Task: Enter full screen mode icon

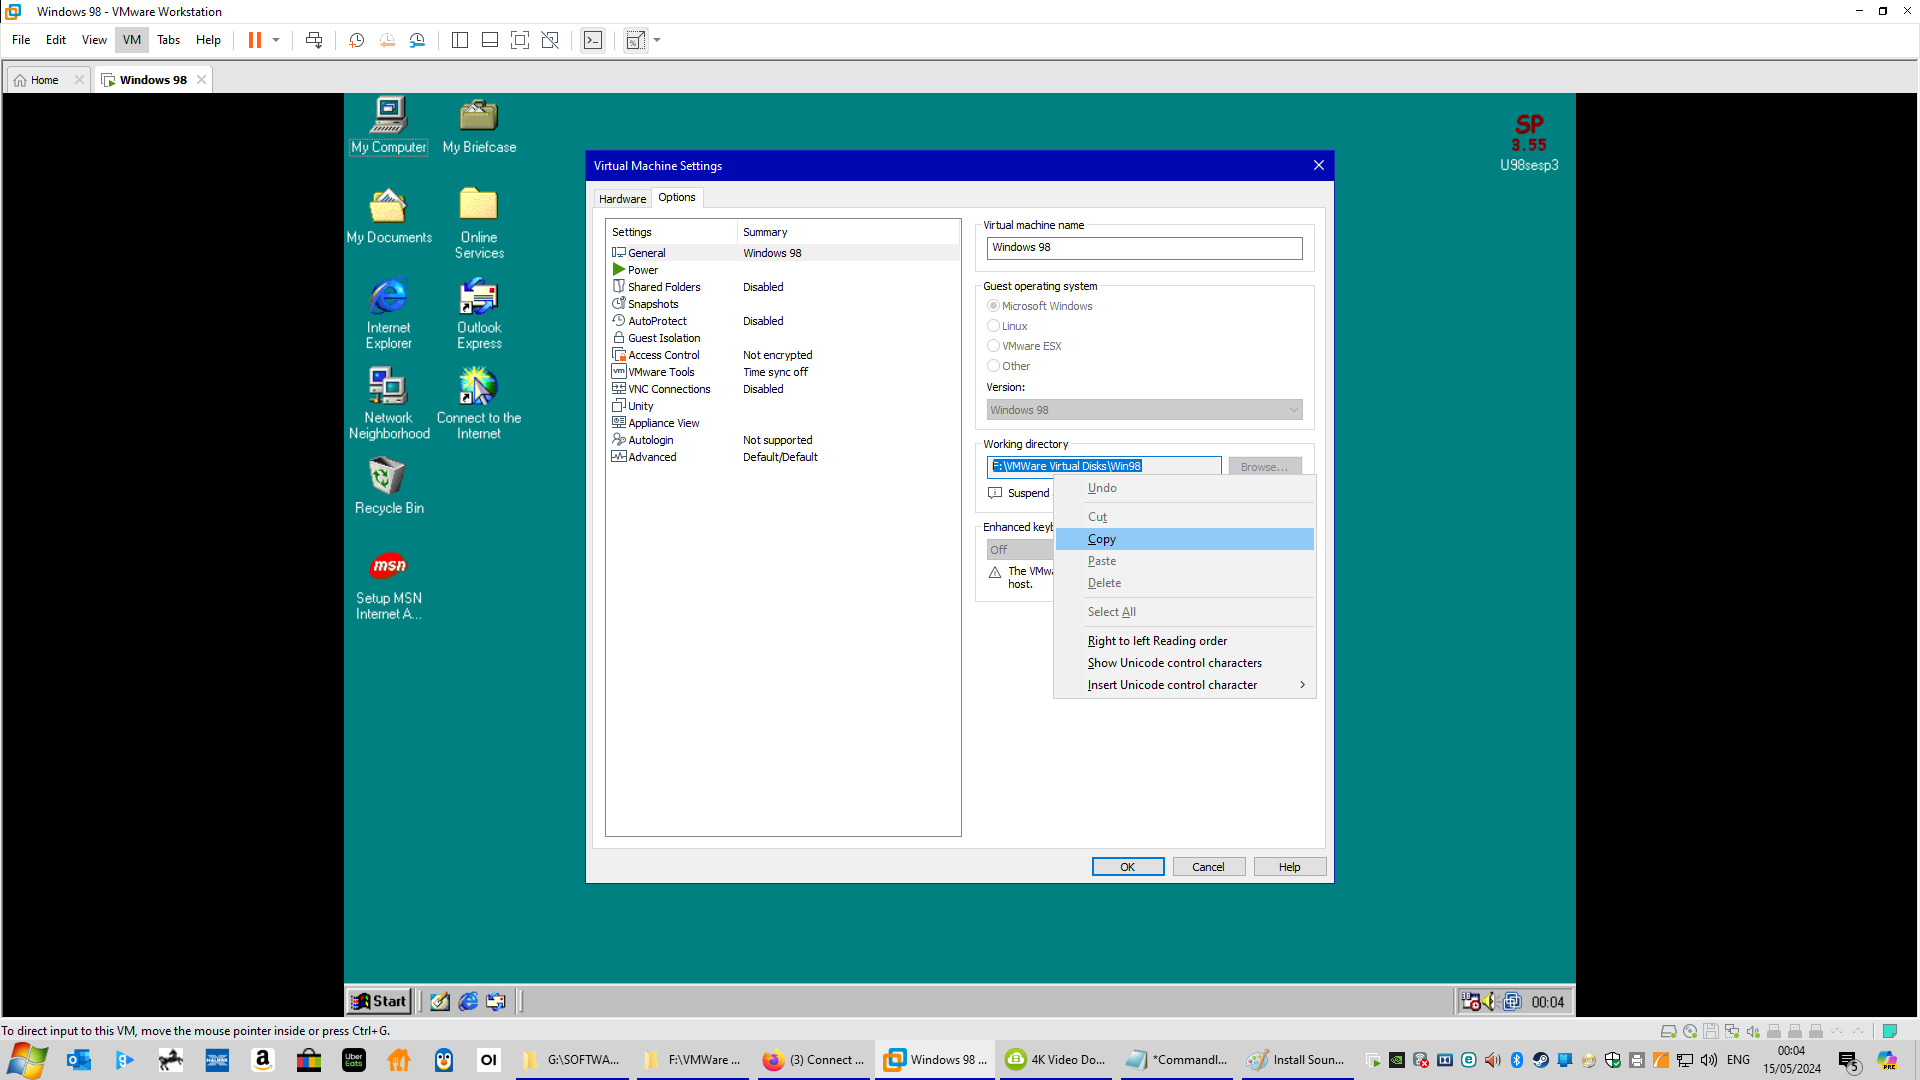Action: [x=520, y=40]
